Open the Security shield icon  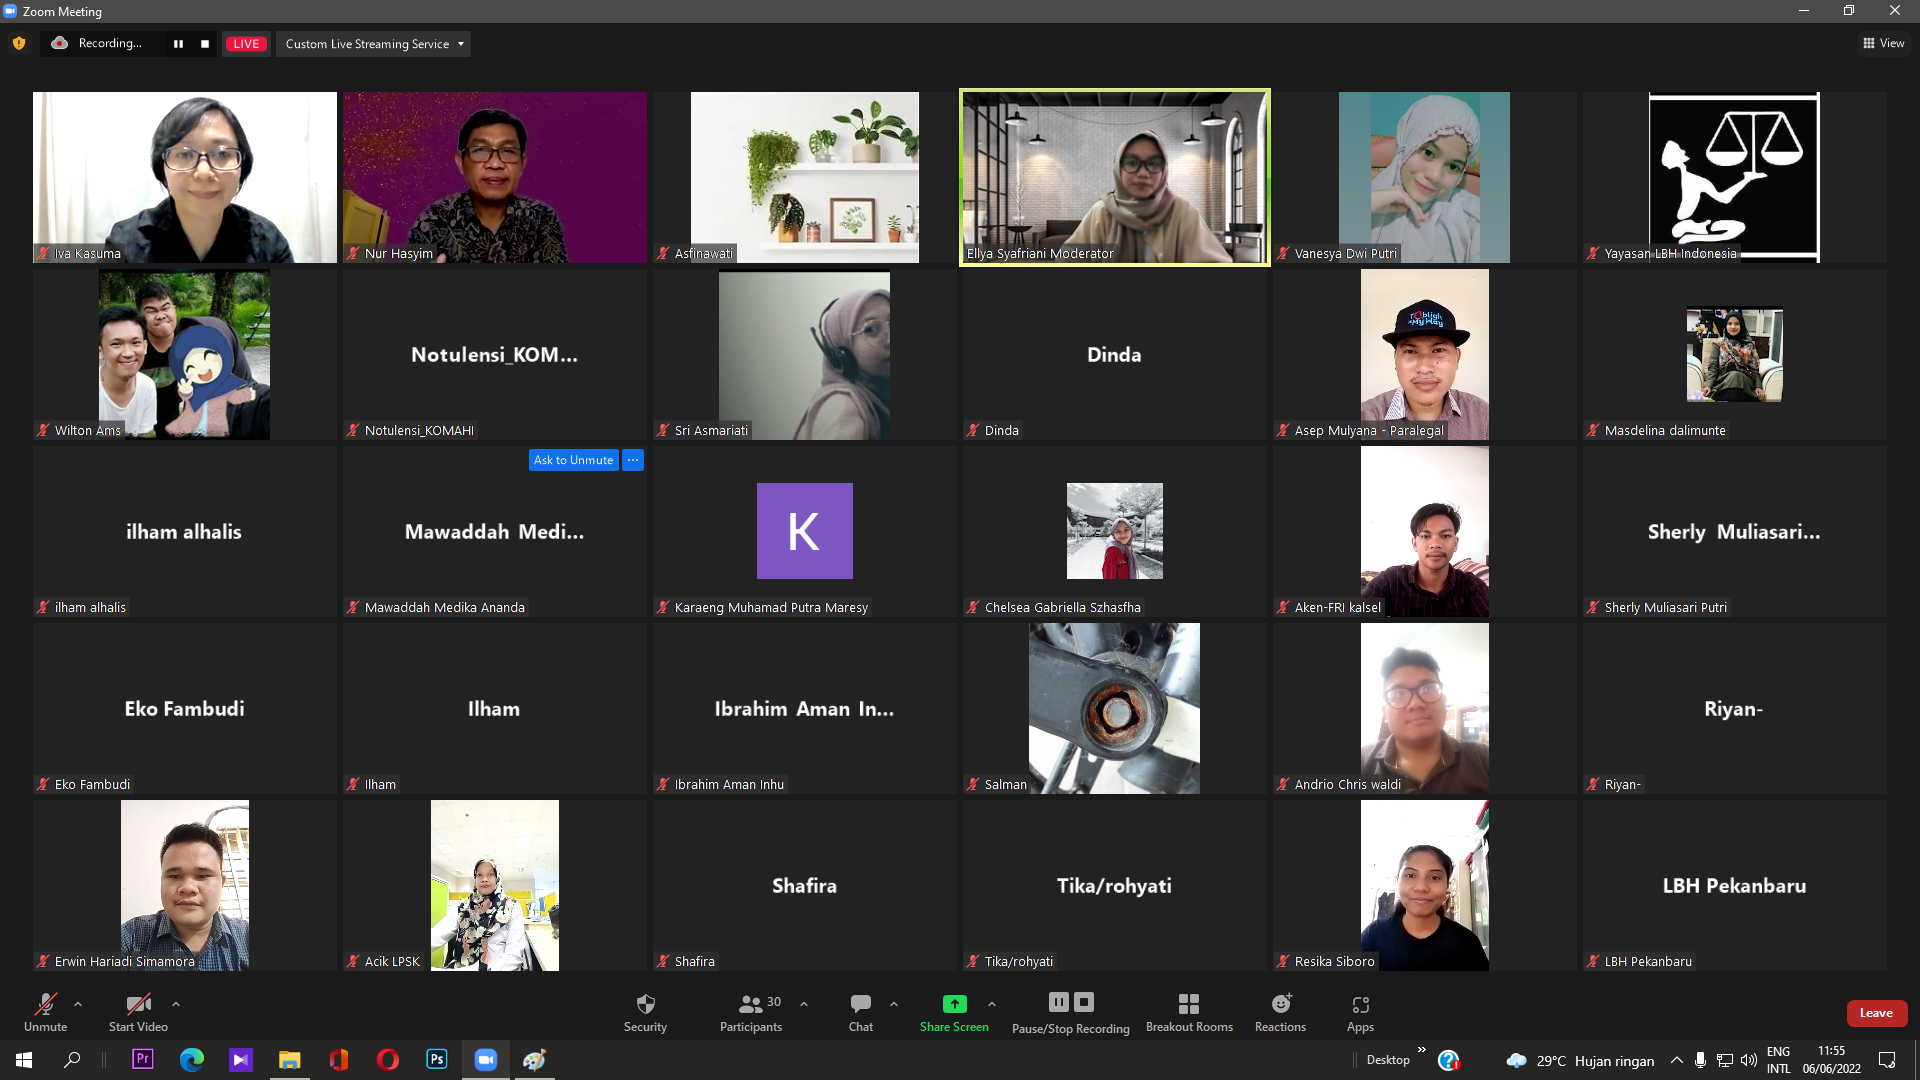(645, 1004)
